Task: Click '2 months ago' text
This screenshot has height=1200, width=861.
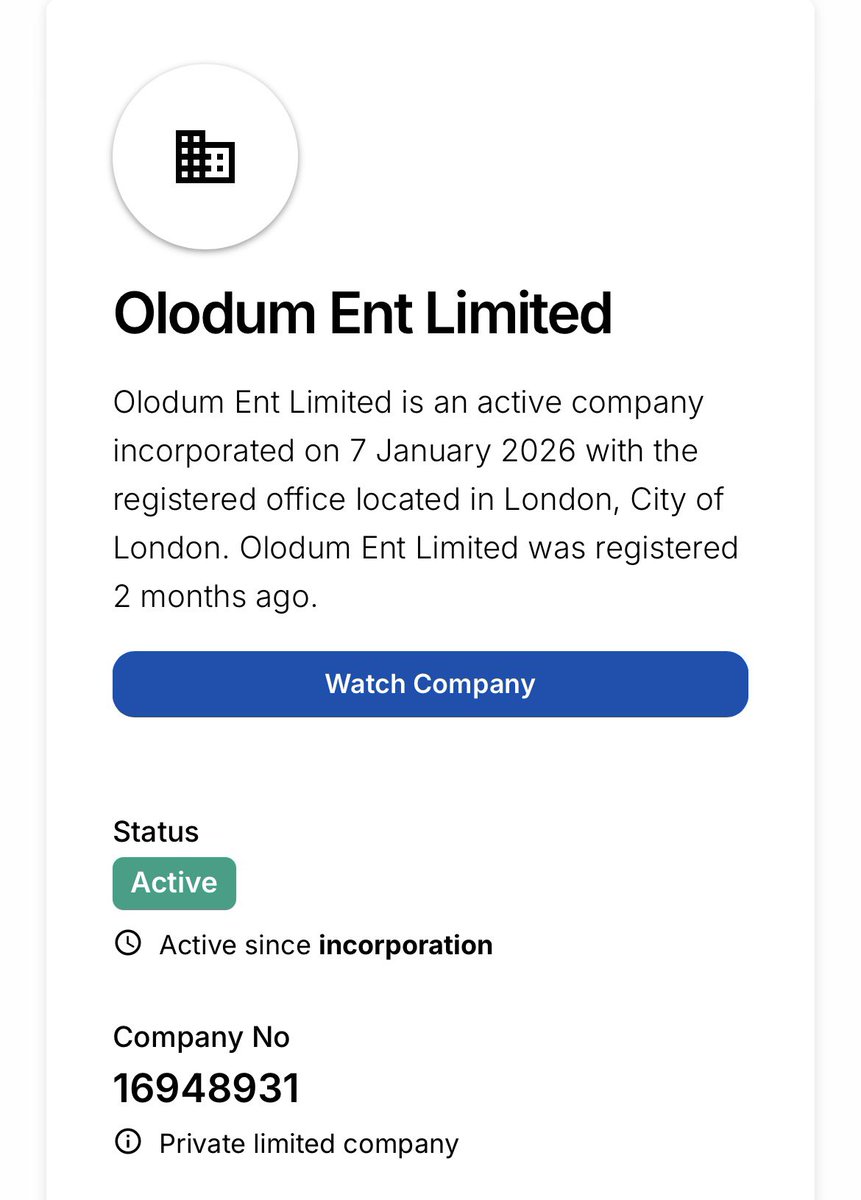Action: click(215, 597)
